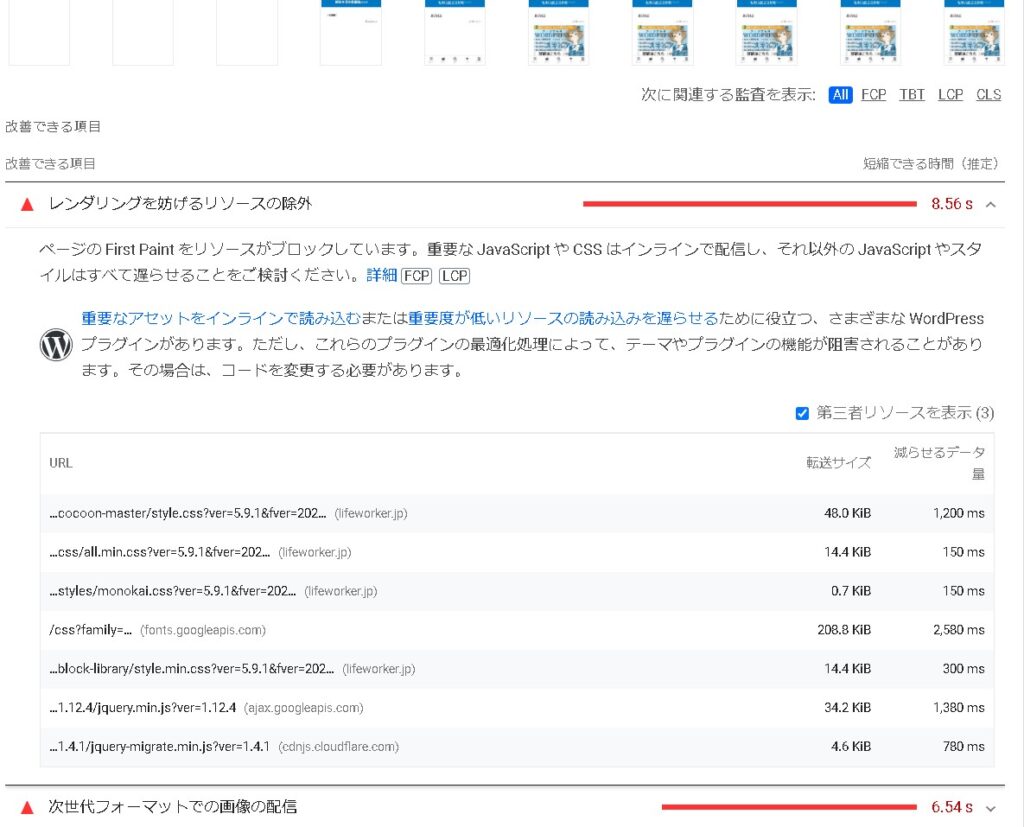Viewport: 1024px width, 827px height.
Task: Open 重要度が低いリソースの読み込みを遅らせる link
Action: click(563, 319)
